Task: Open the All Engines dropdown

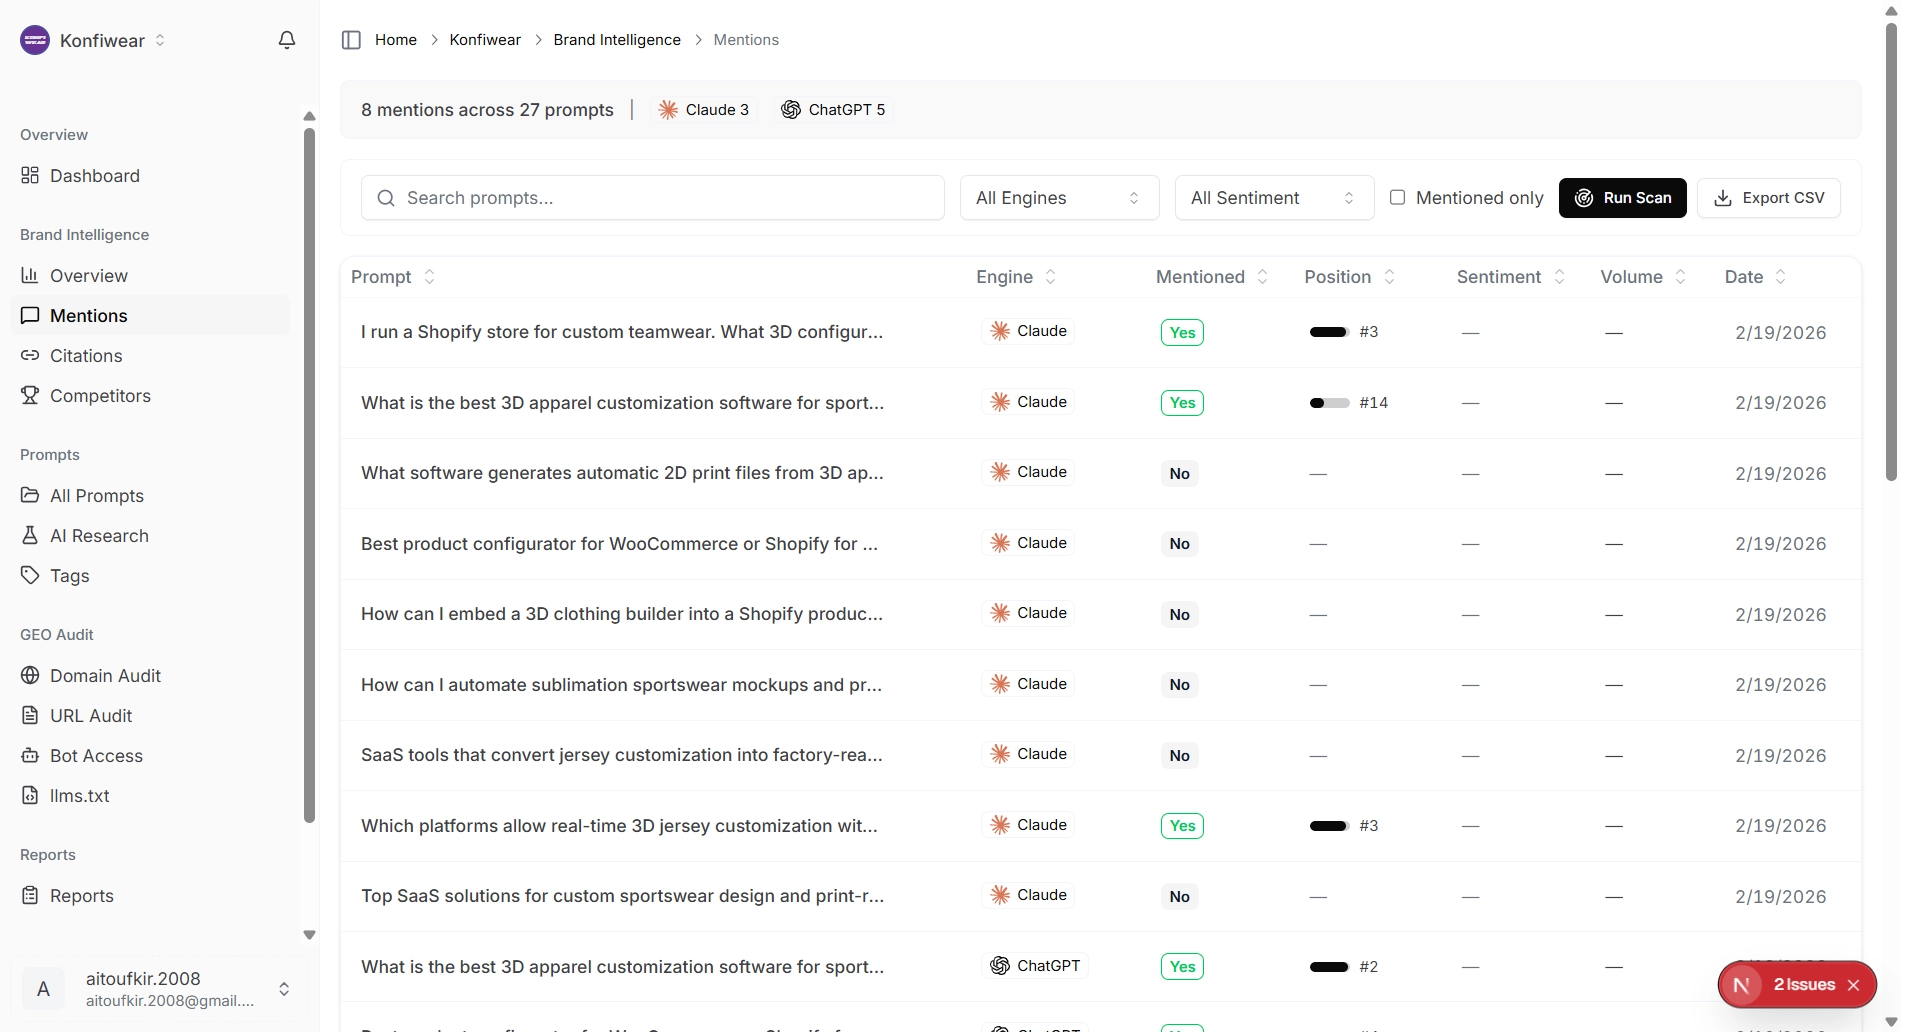Action: point(1059,198)
